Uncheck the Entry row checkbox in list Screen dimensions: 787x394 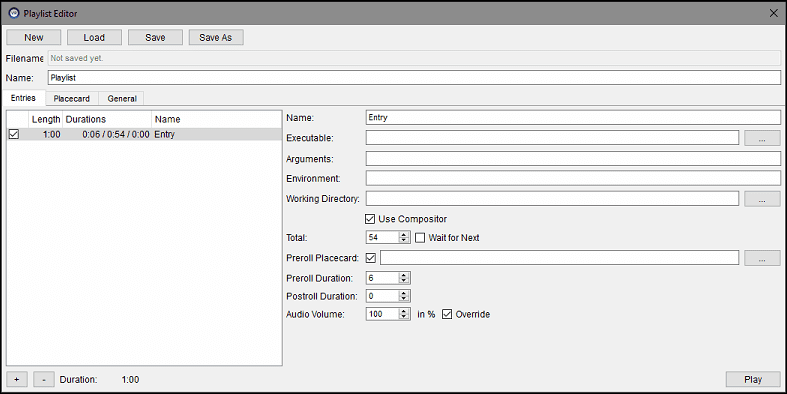coord(14,135)
